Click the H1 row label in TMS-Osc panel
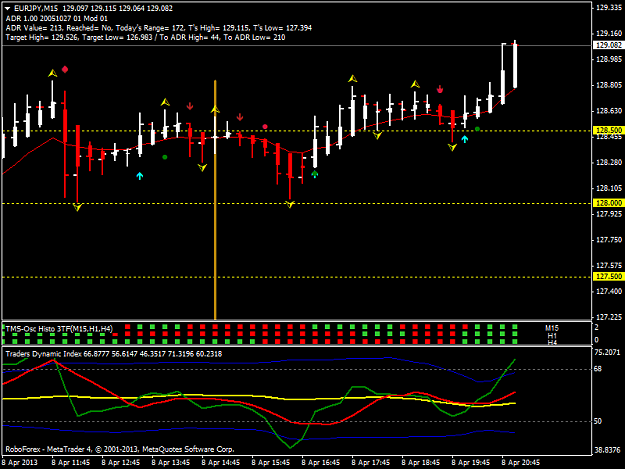Viewport: 625px width, 469px height. coord(552,336)
